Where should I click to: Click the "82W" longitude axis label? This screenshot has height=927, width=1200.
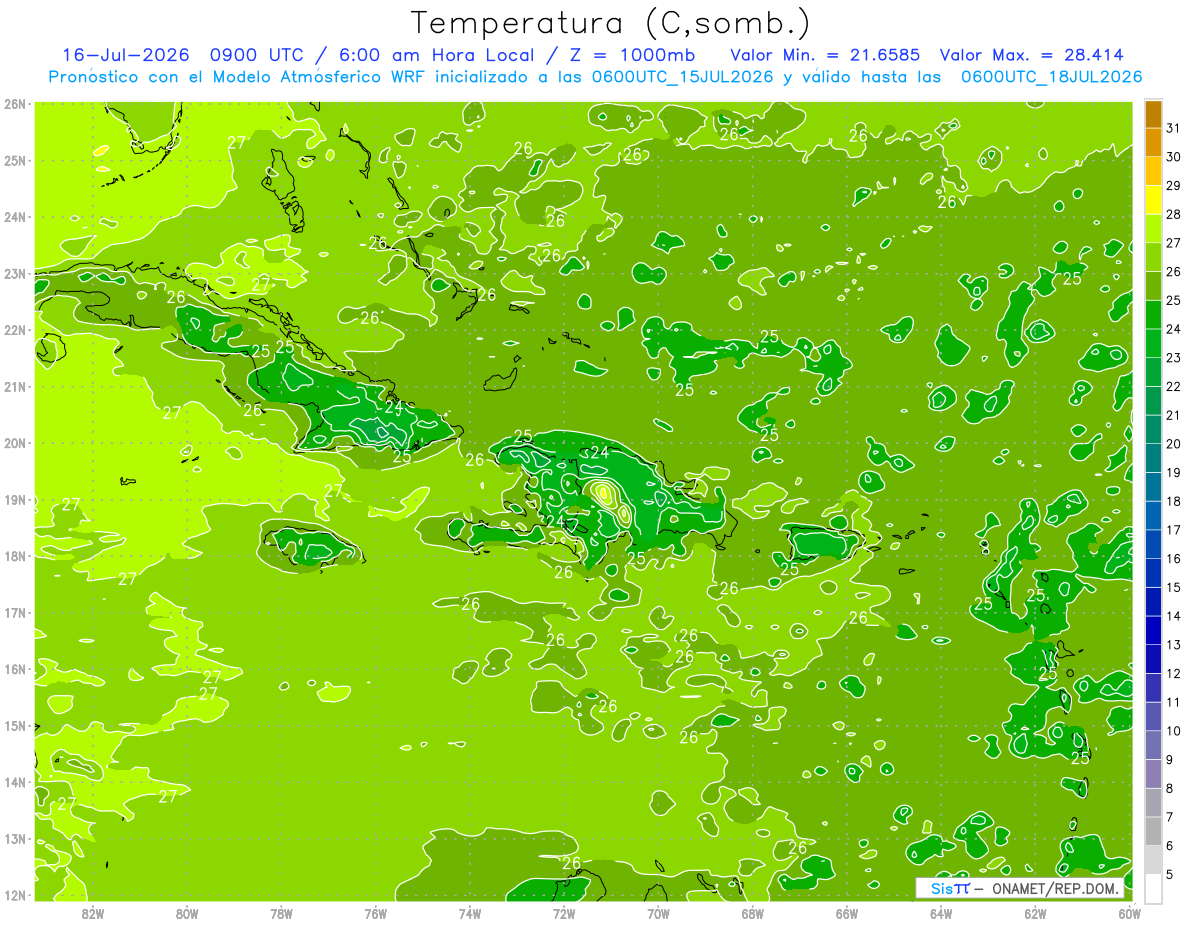(x=92, y=913)
